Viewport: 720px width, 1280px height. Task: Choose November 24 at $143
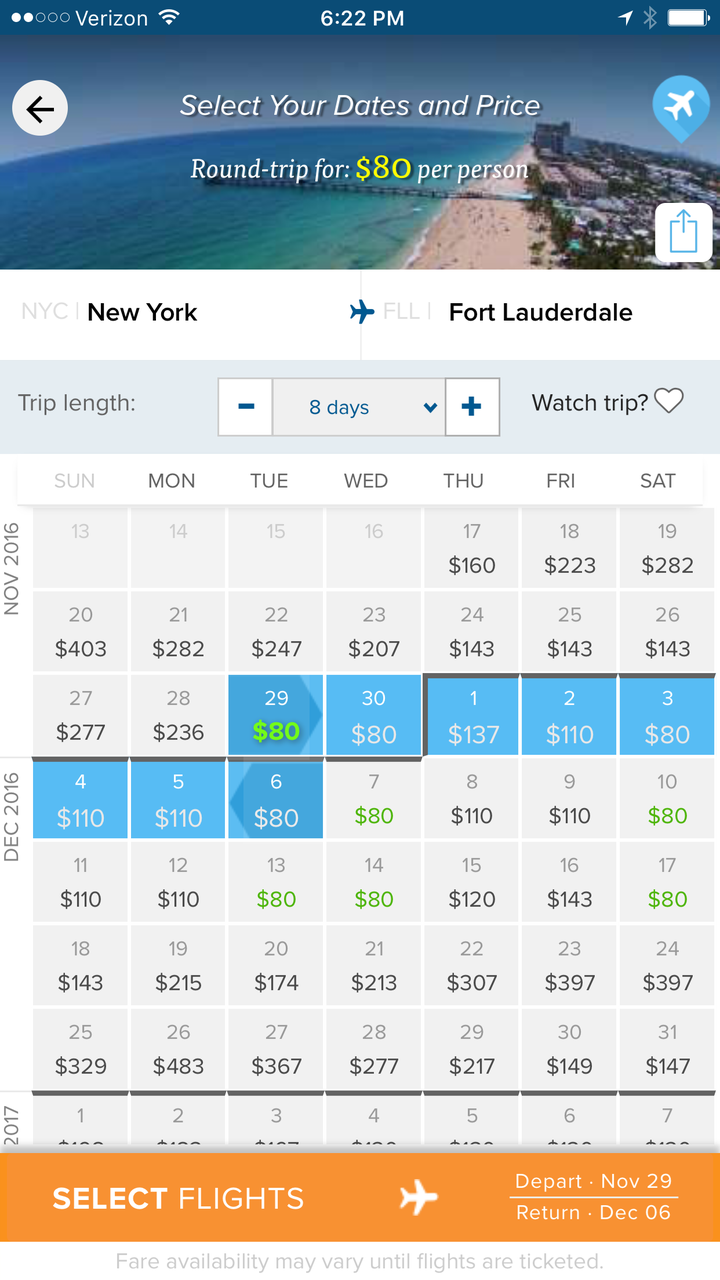pos(472,632)
